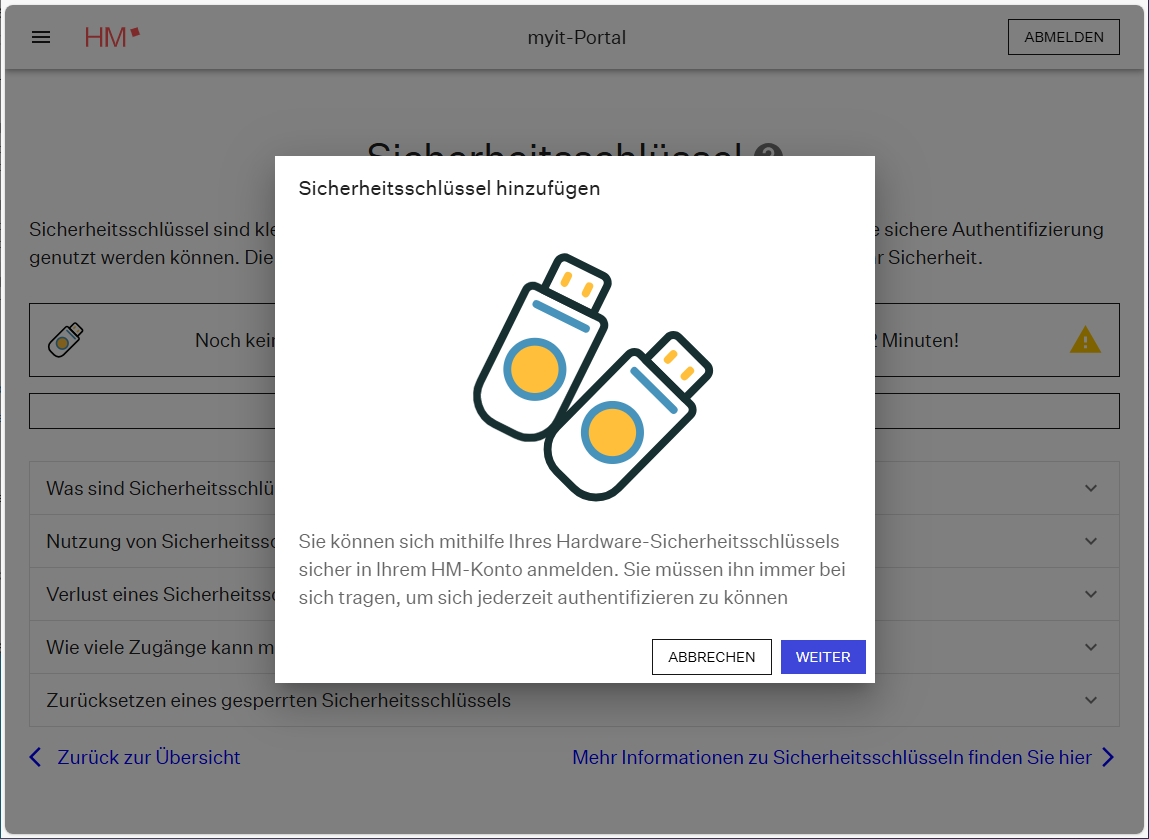Expand the 'Was sind Sicherheitsschlüssel' chevron
This screenshot has width=1149, height=839.
click(1091, 488)
